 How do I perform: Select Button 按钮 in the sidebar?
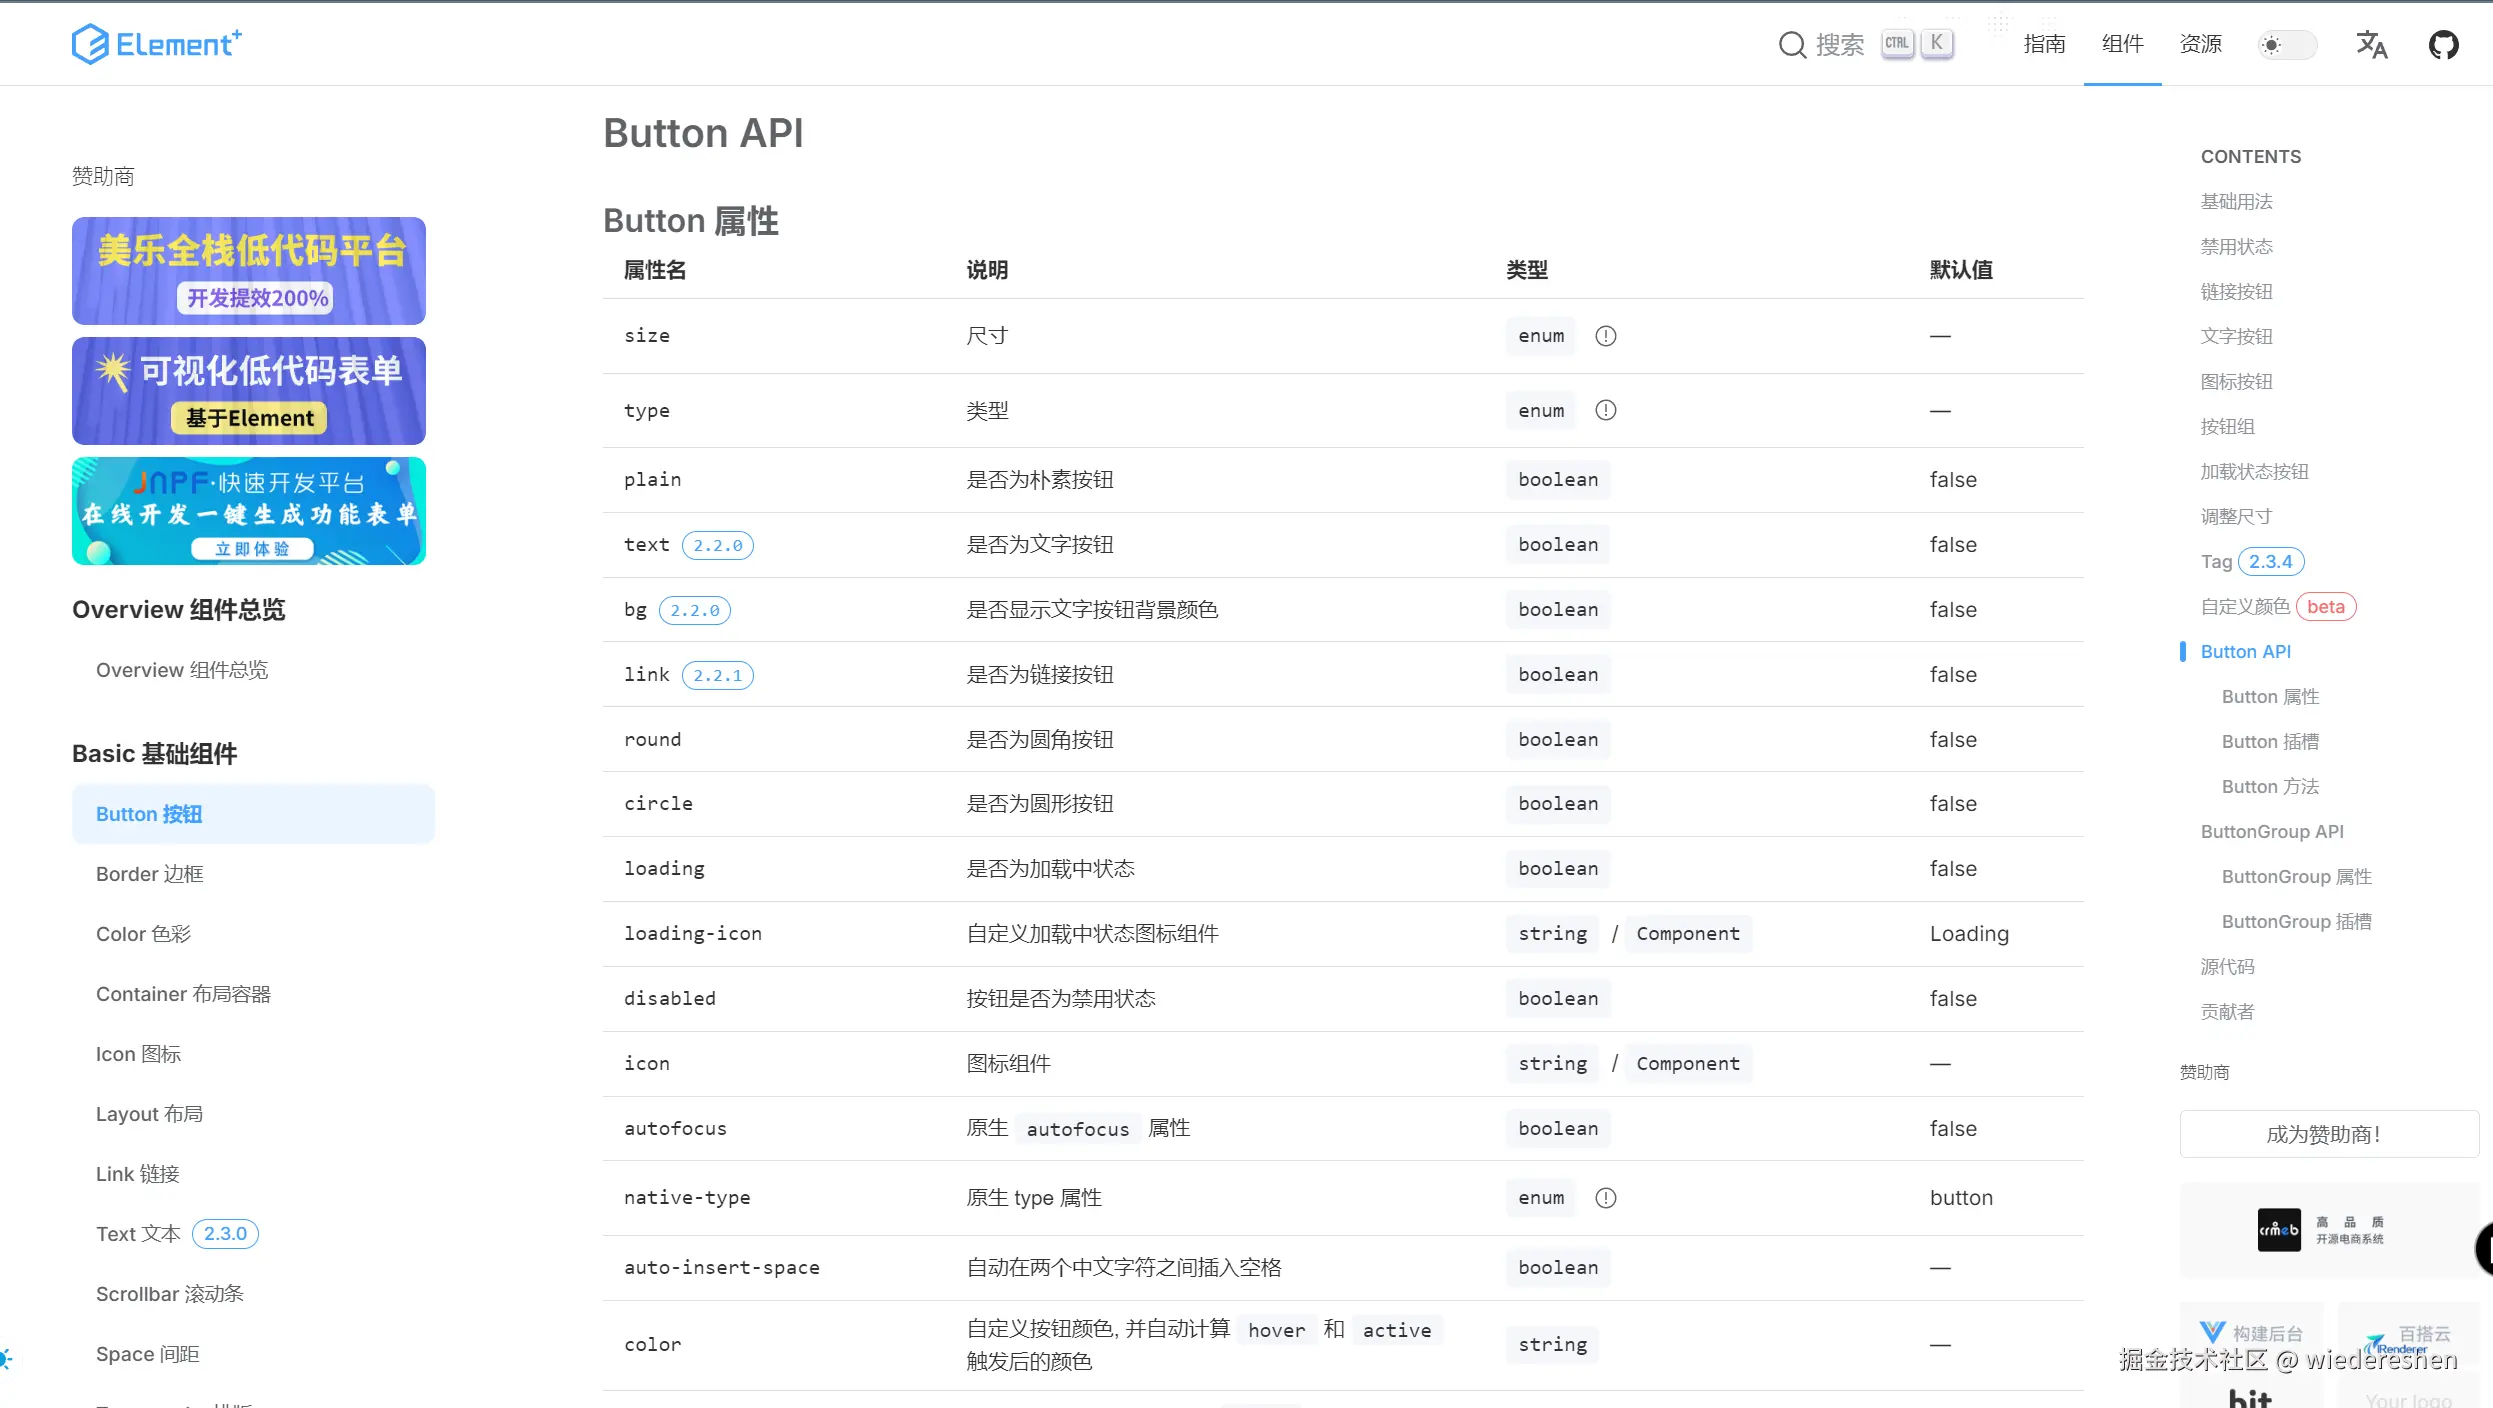point(149,813)
